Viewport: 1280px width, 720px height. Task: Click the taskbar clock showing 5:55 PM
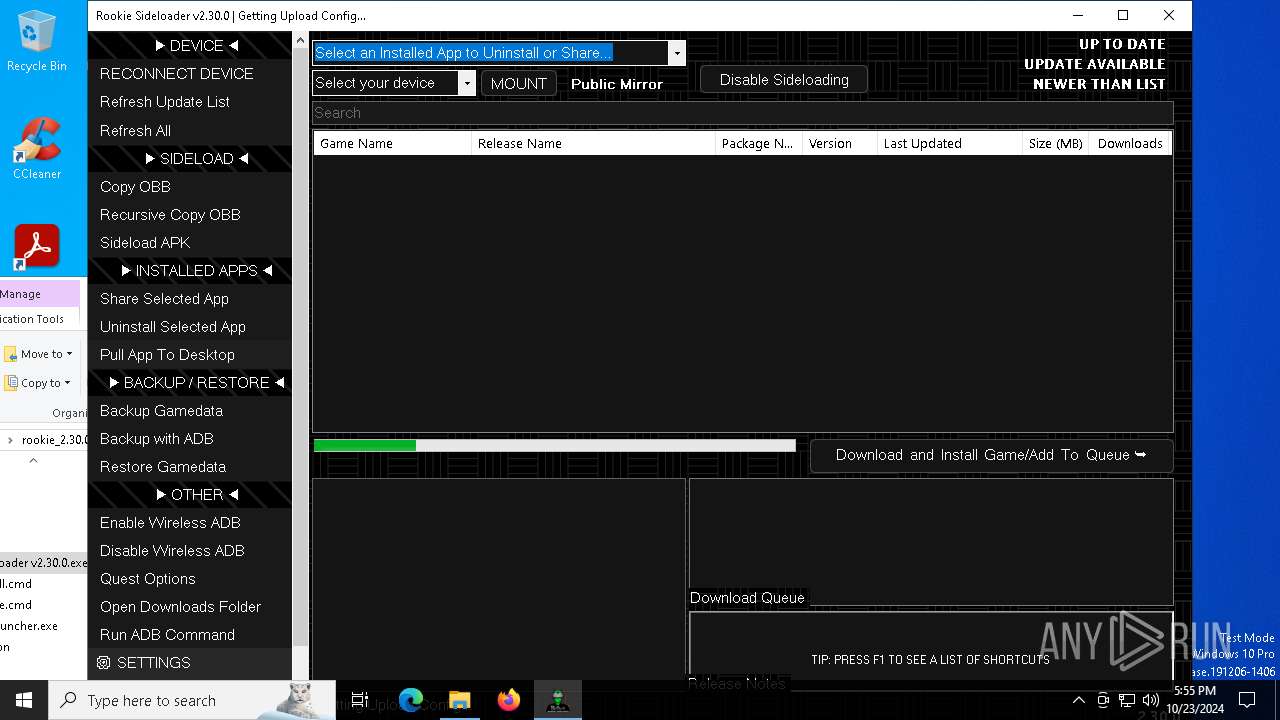point(1195,700)
